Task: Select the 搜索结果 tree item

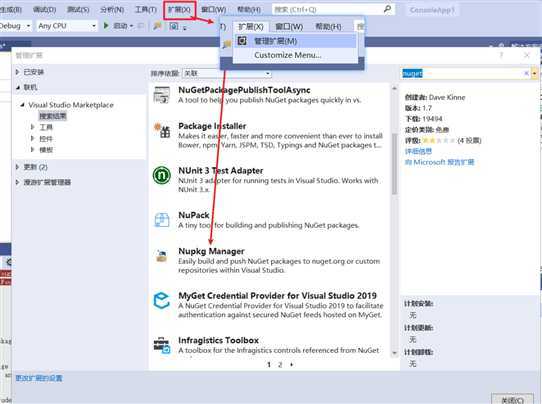Action: pos(53,116)
